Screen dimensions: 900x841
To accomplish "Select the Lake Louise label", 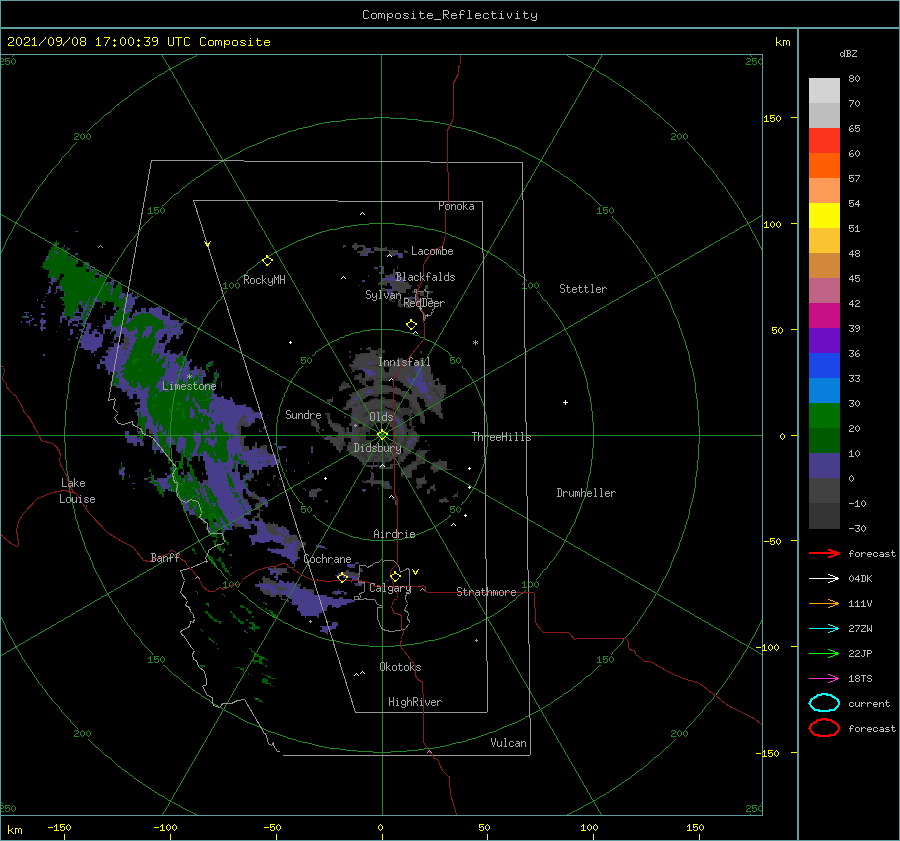I will point(77,491).
